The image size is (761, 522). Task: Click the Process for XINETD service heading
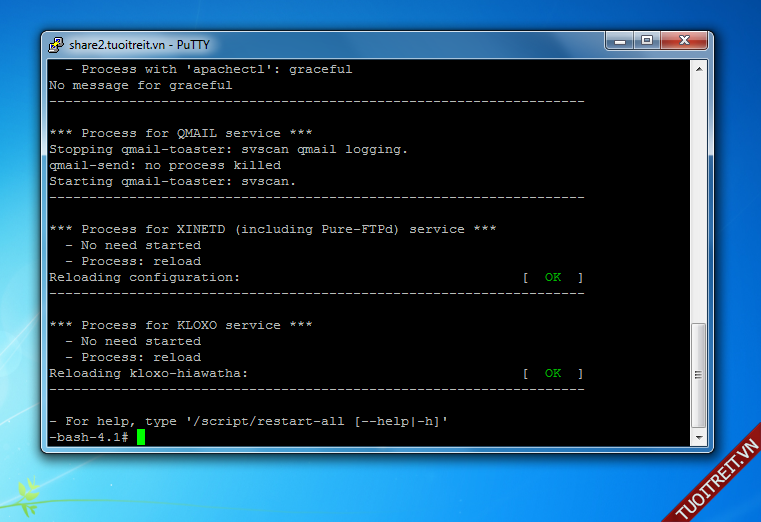[x=272, y=229]
